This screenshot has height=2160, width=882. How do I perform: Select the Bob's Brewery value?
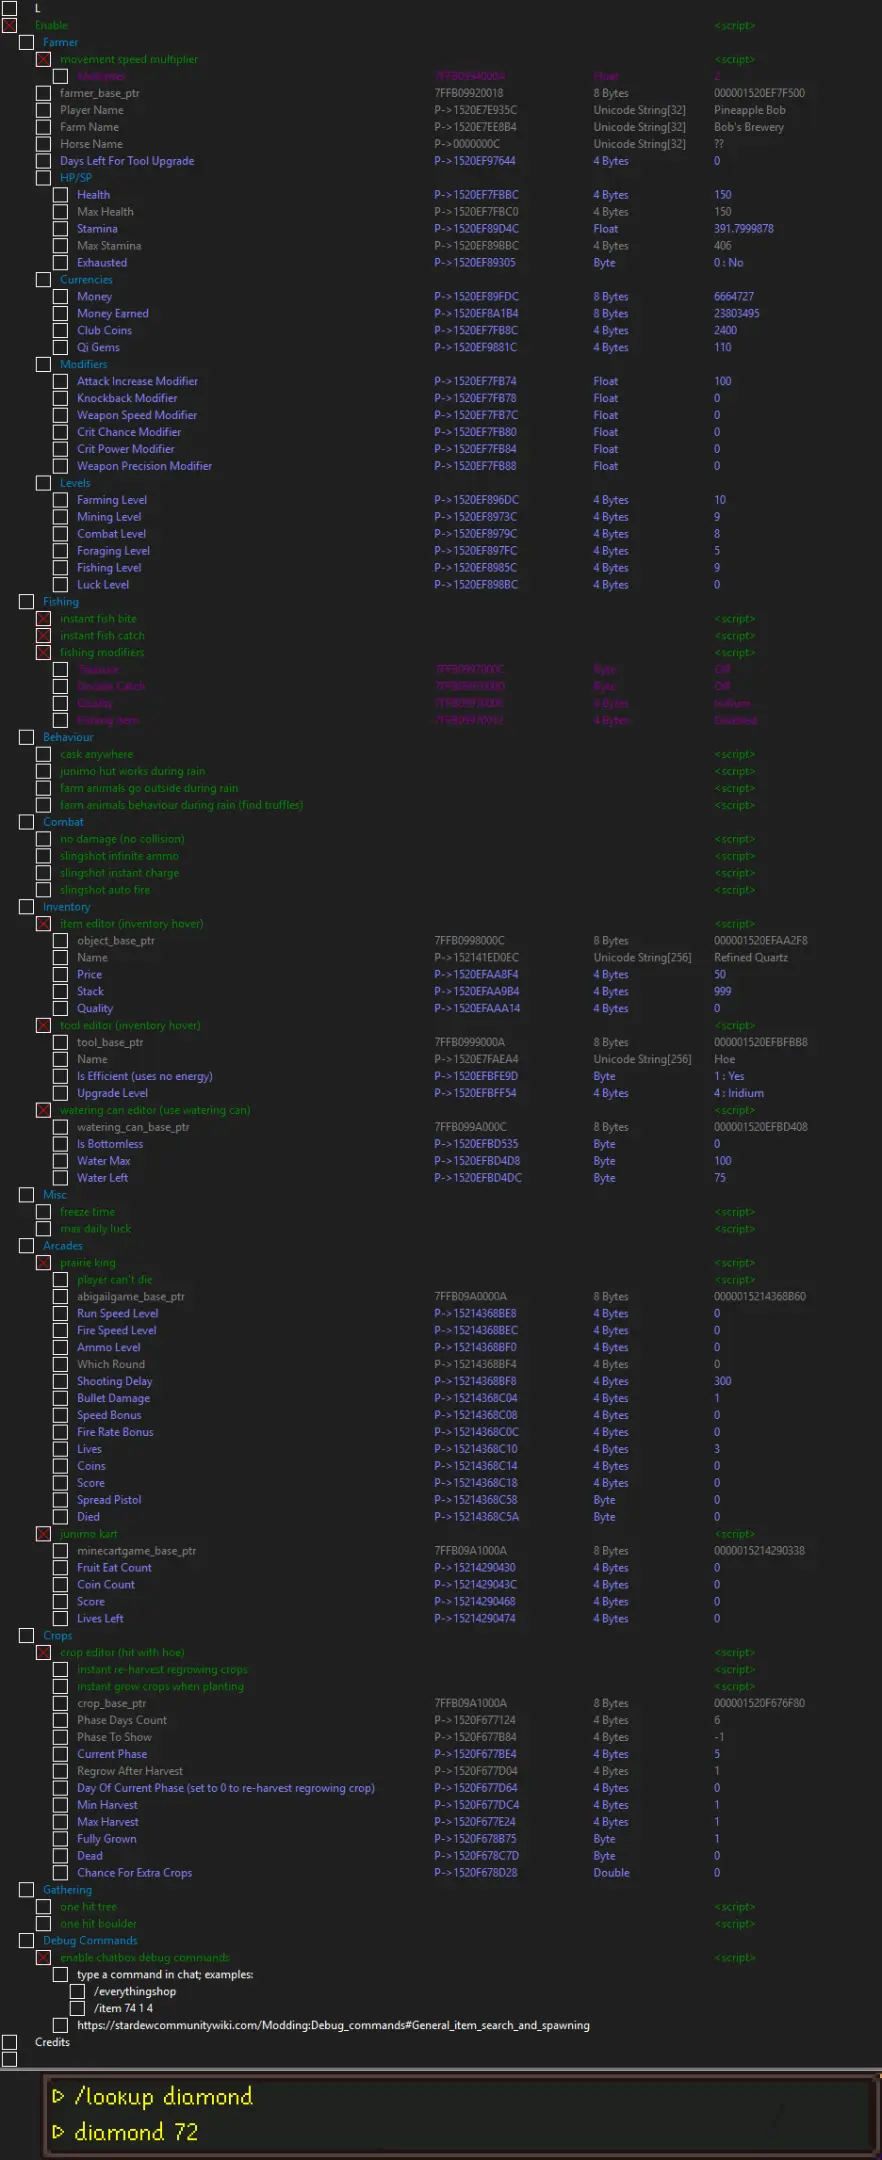(748, 127)
